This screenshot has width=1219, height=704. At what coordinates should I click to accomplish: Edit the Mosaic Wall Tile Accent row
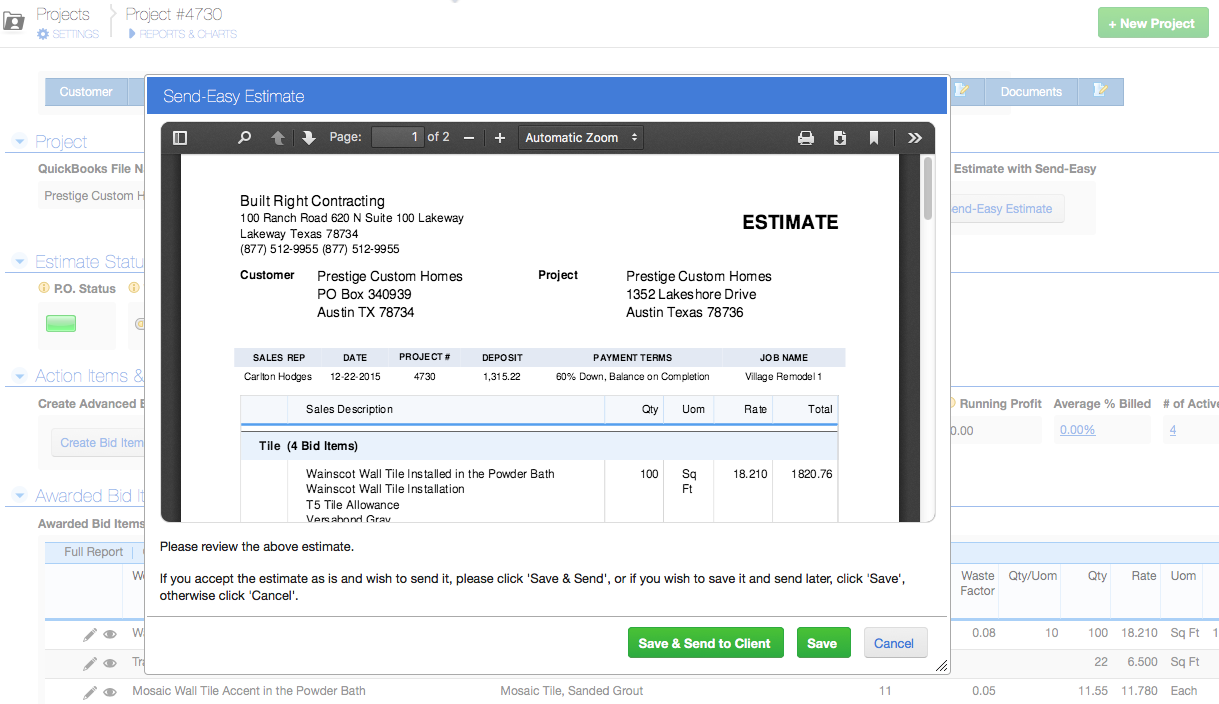(90, 691)
